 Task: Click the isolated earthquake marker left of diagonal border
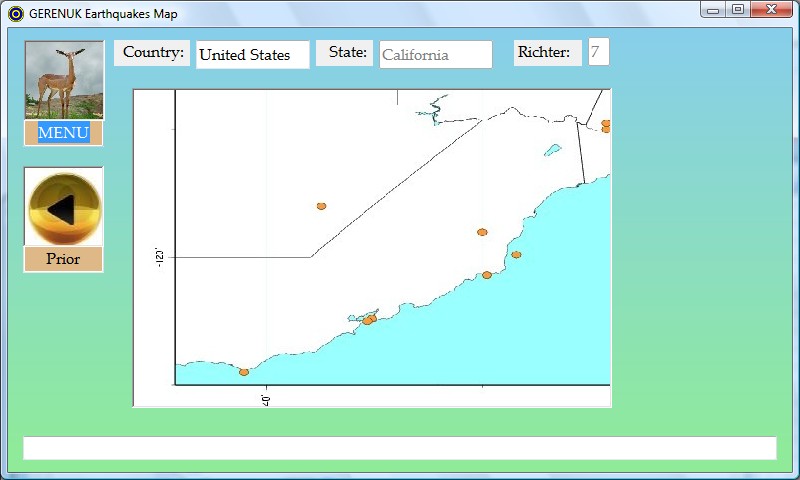coord(321,206)
